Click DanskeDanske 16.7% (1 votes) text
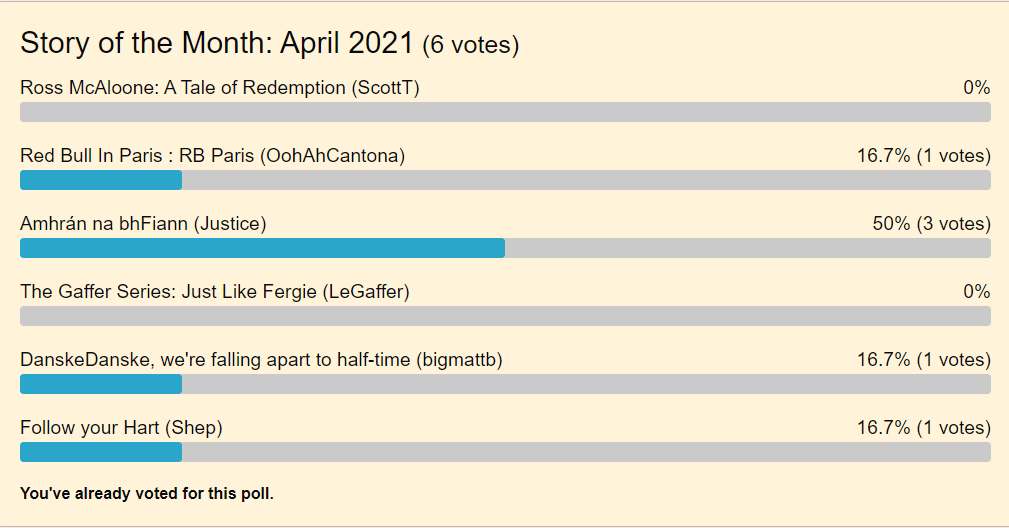This screenshot has height=528, width=1009. tap(923, 360)
